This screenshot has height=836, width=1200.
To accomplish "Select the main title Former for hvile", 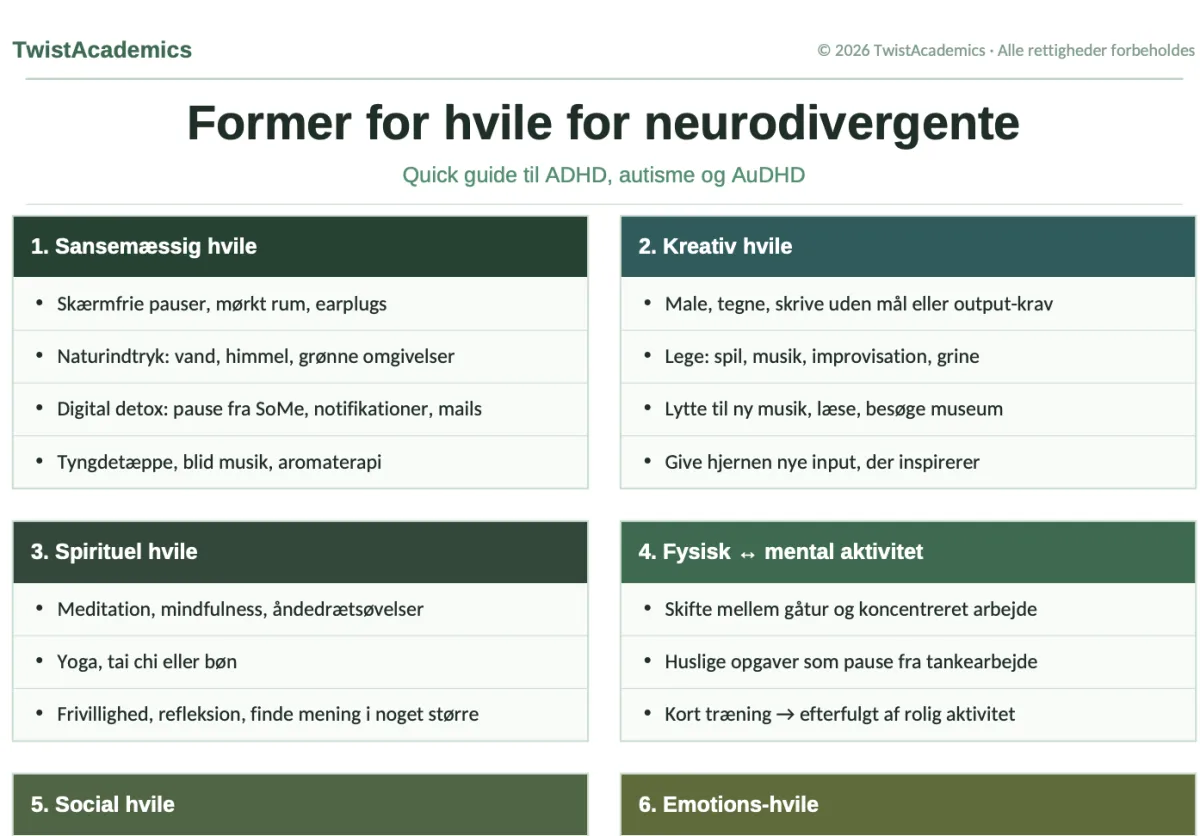I will point(603,123).
